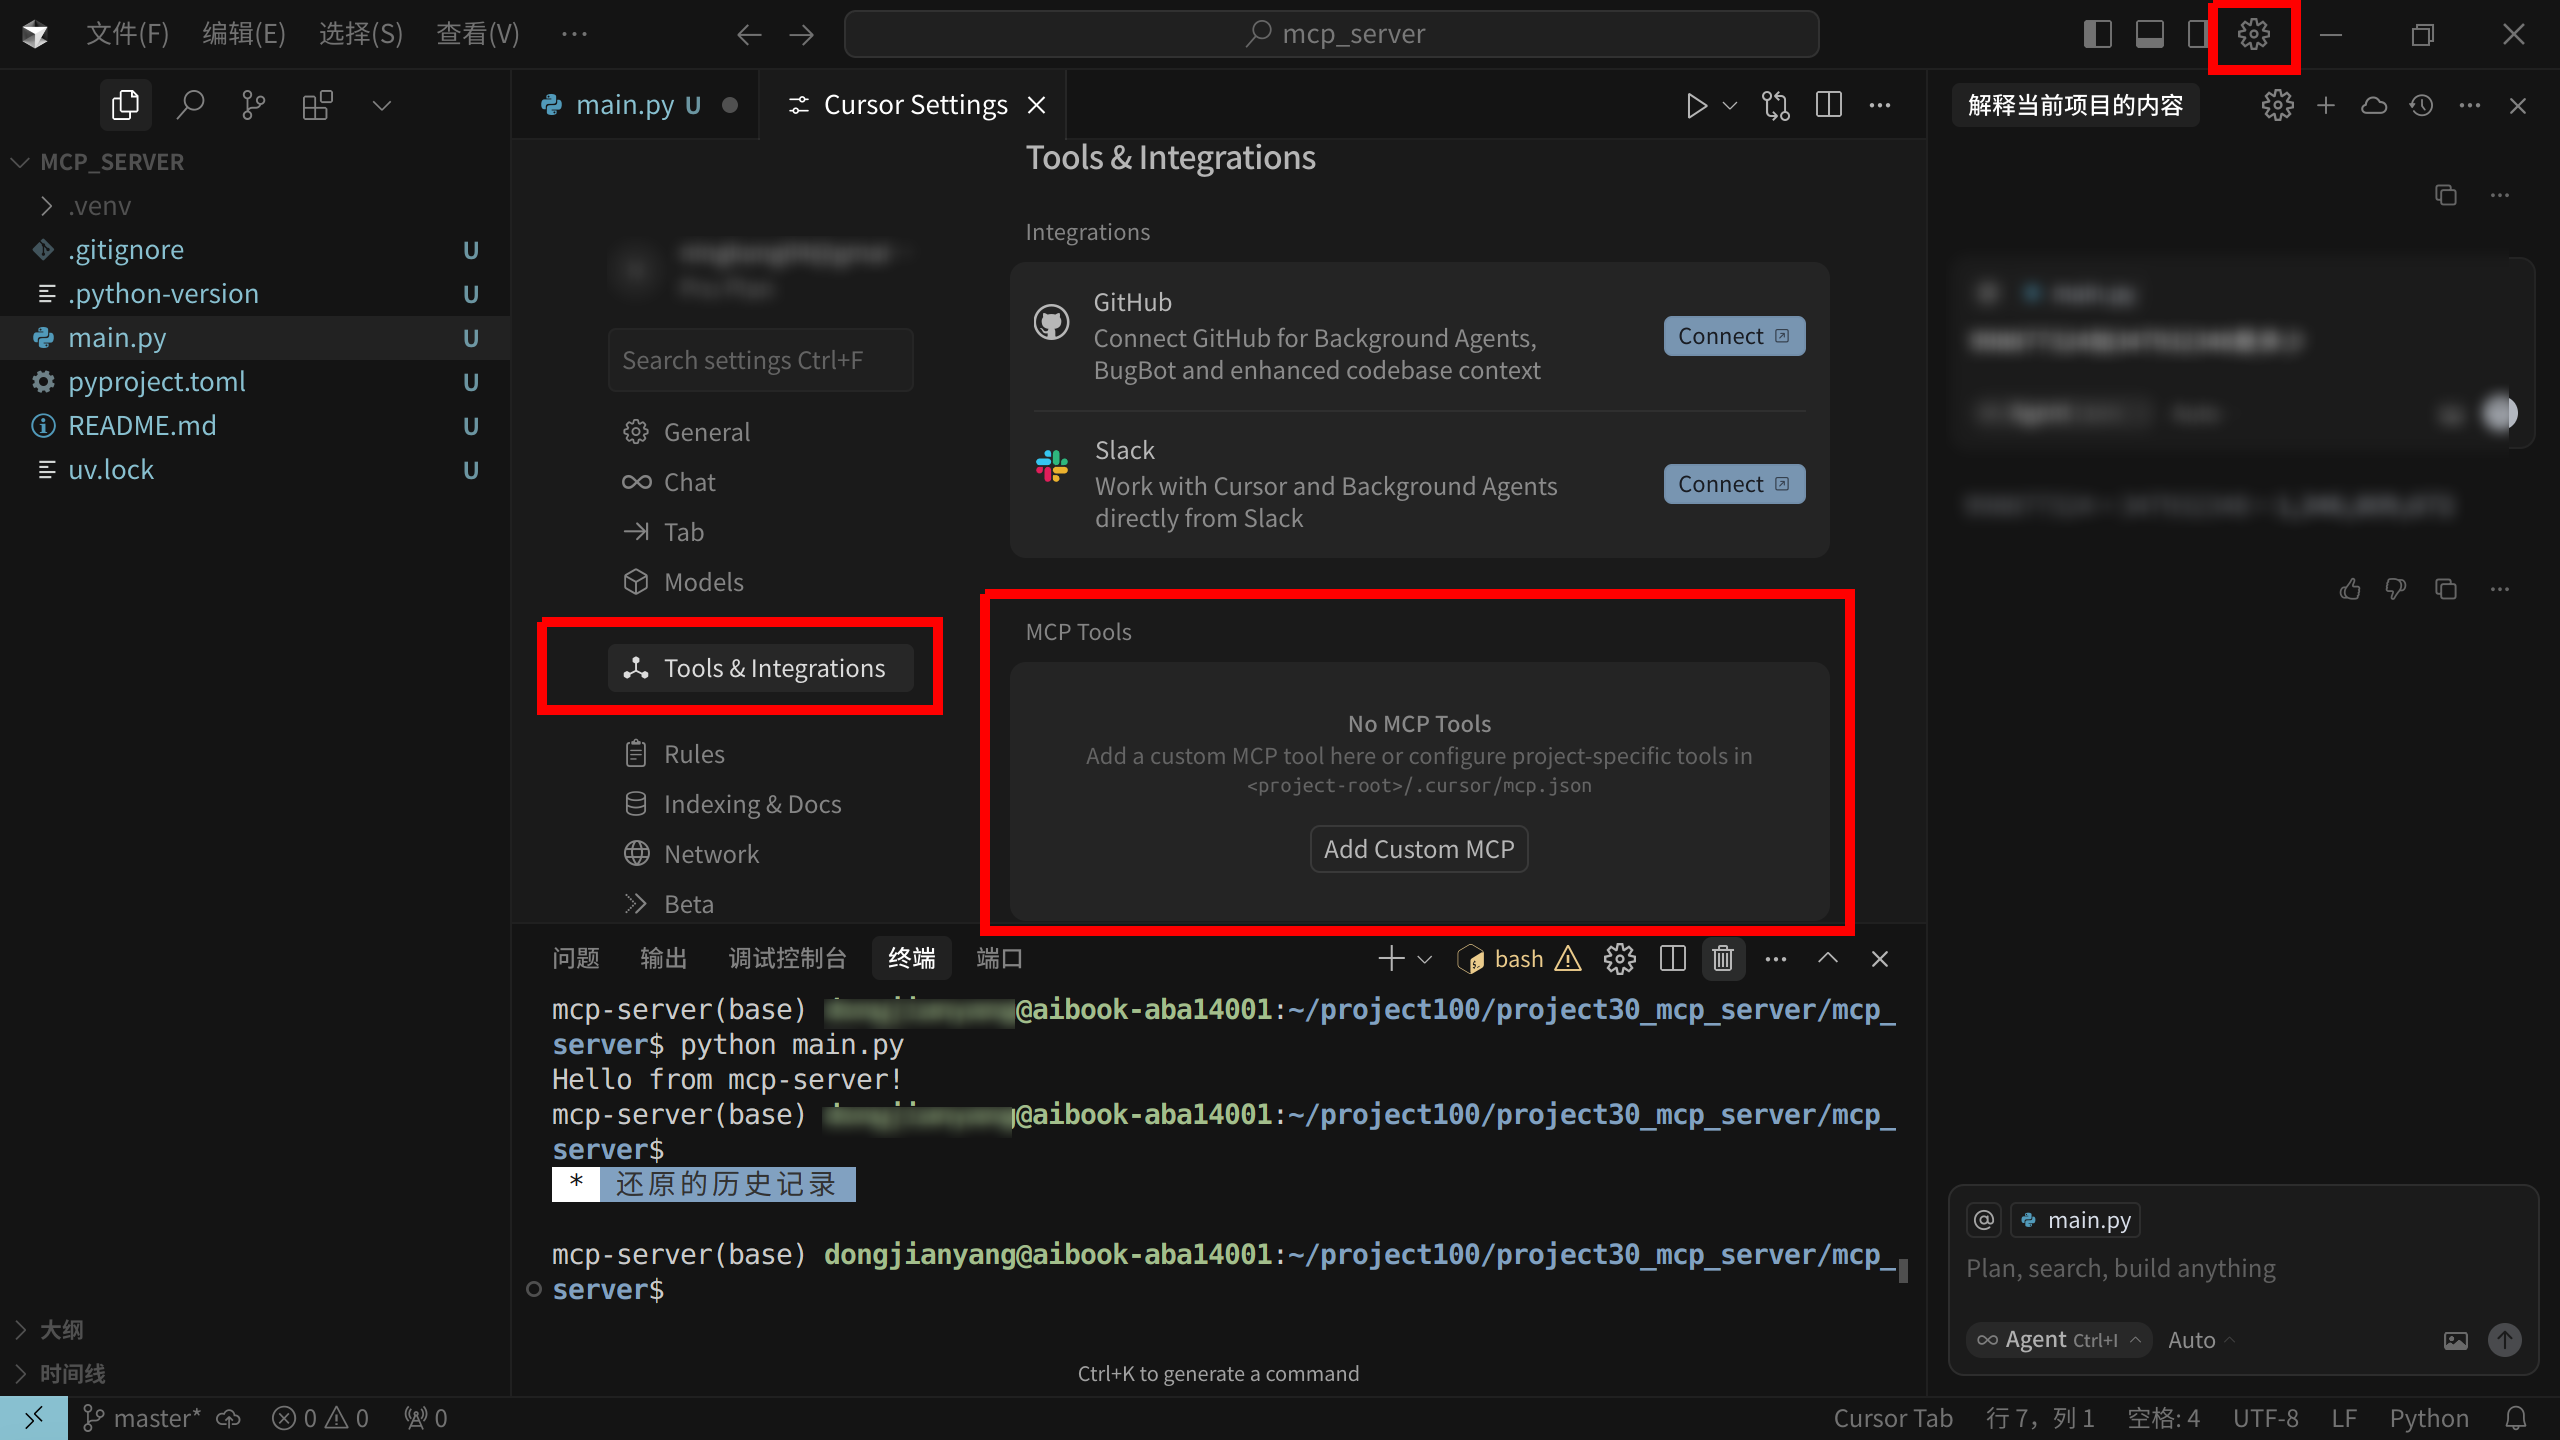
Task: Open the Extensions view
Action: tap(318, 105)
